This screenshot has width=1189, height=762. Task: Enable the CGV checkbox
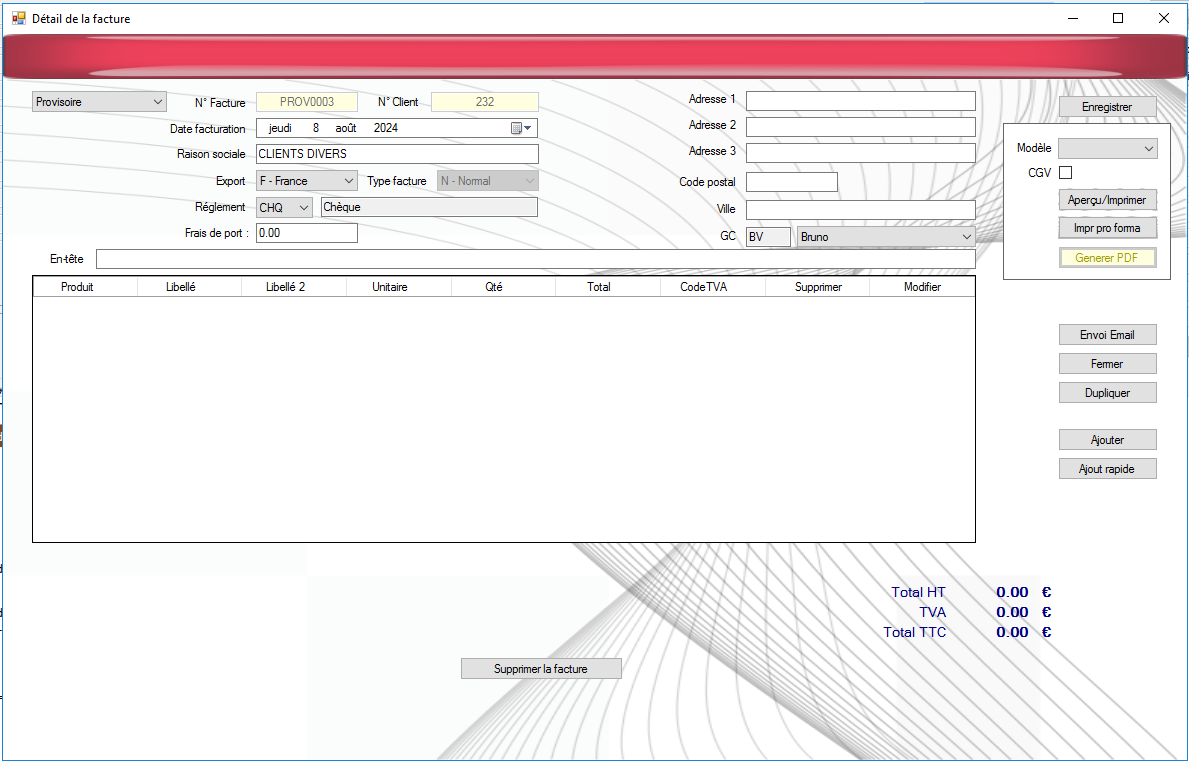1065,173
